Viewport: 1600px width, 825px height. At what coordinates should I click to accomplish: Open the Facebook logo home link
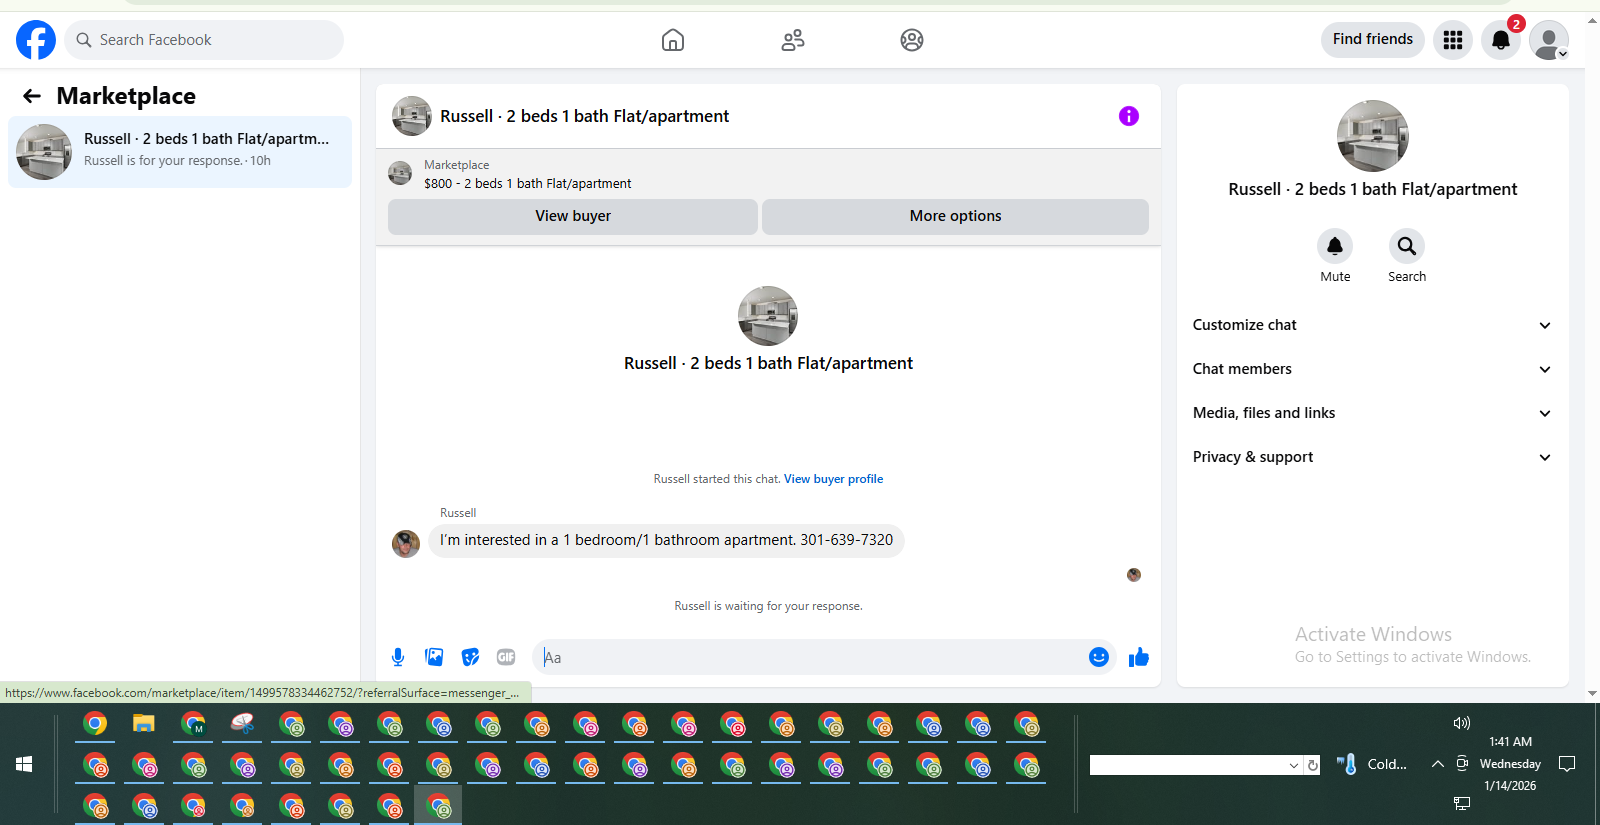coord(36,40)
